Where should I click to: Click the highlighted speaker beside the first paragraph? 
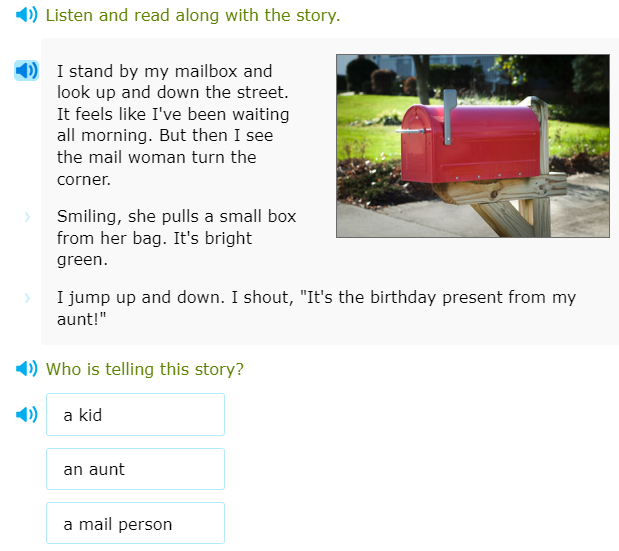[27, 70]
